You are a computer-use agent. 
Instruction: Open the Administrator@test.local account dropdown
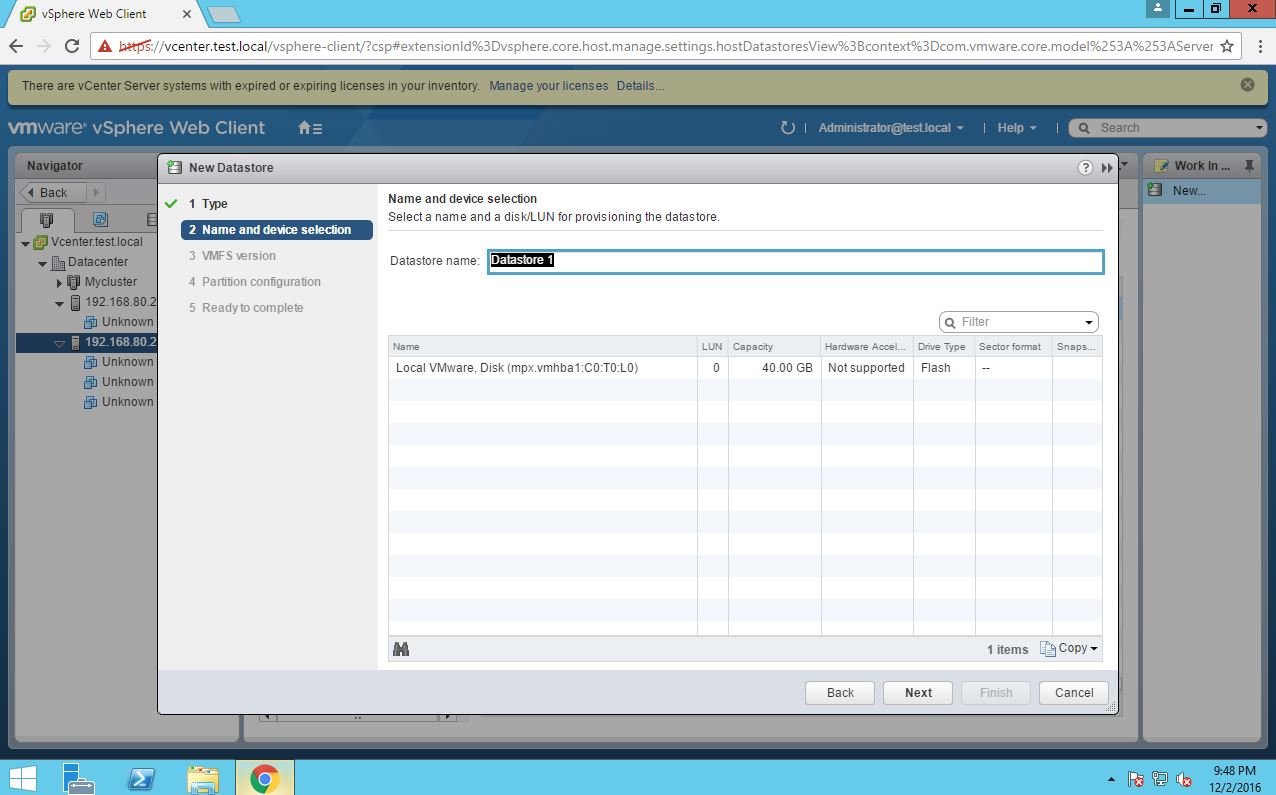point(888,127)
